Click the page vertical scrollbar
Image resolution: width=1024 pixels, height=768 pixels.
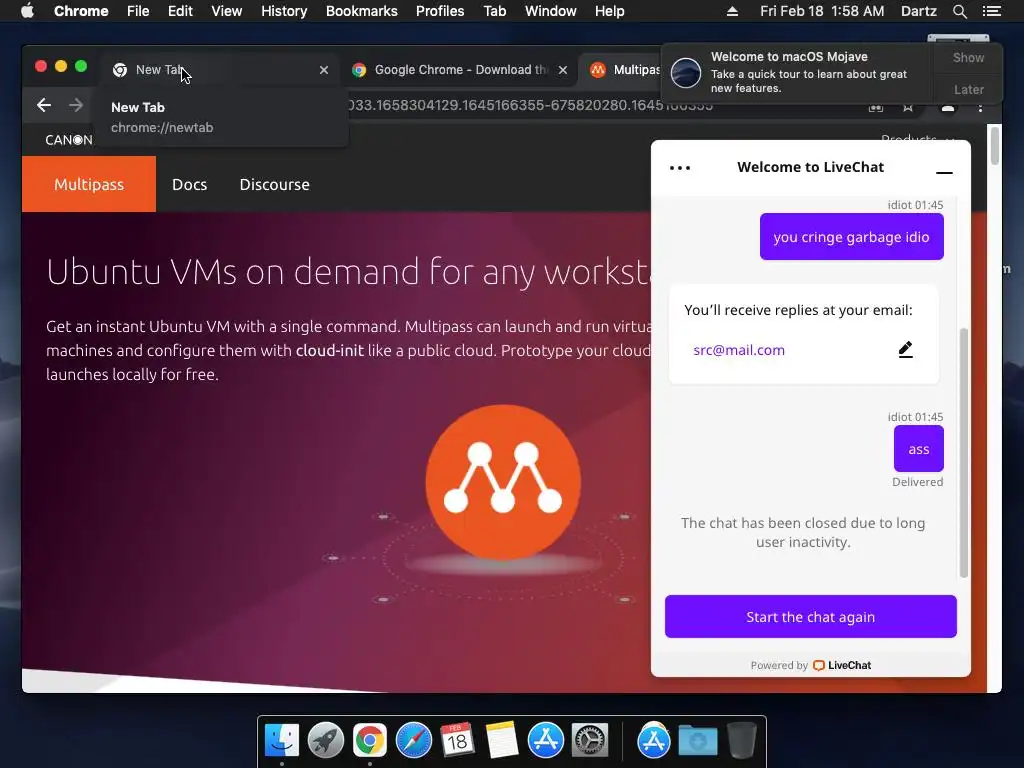pos(994,145)
